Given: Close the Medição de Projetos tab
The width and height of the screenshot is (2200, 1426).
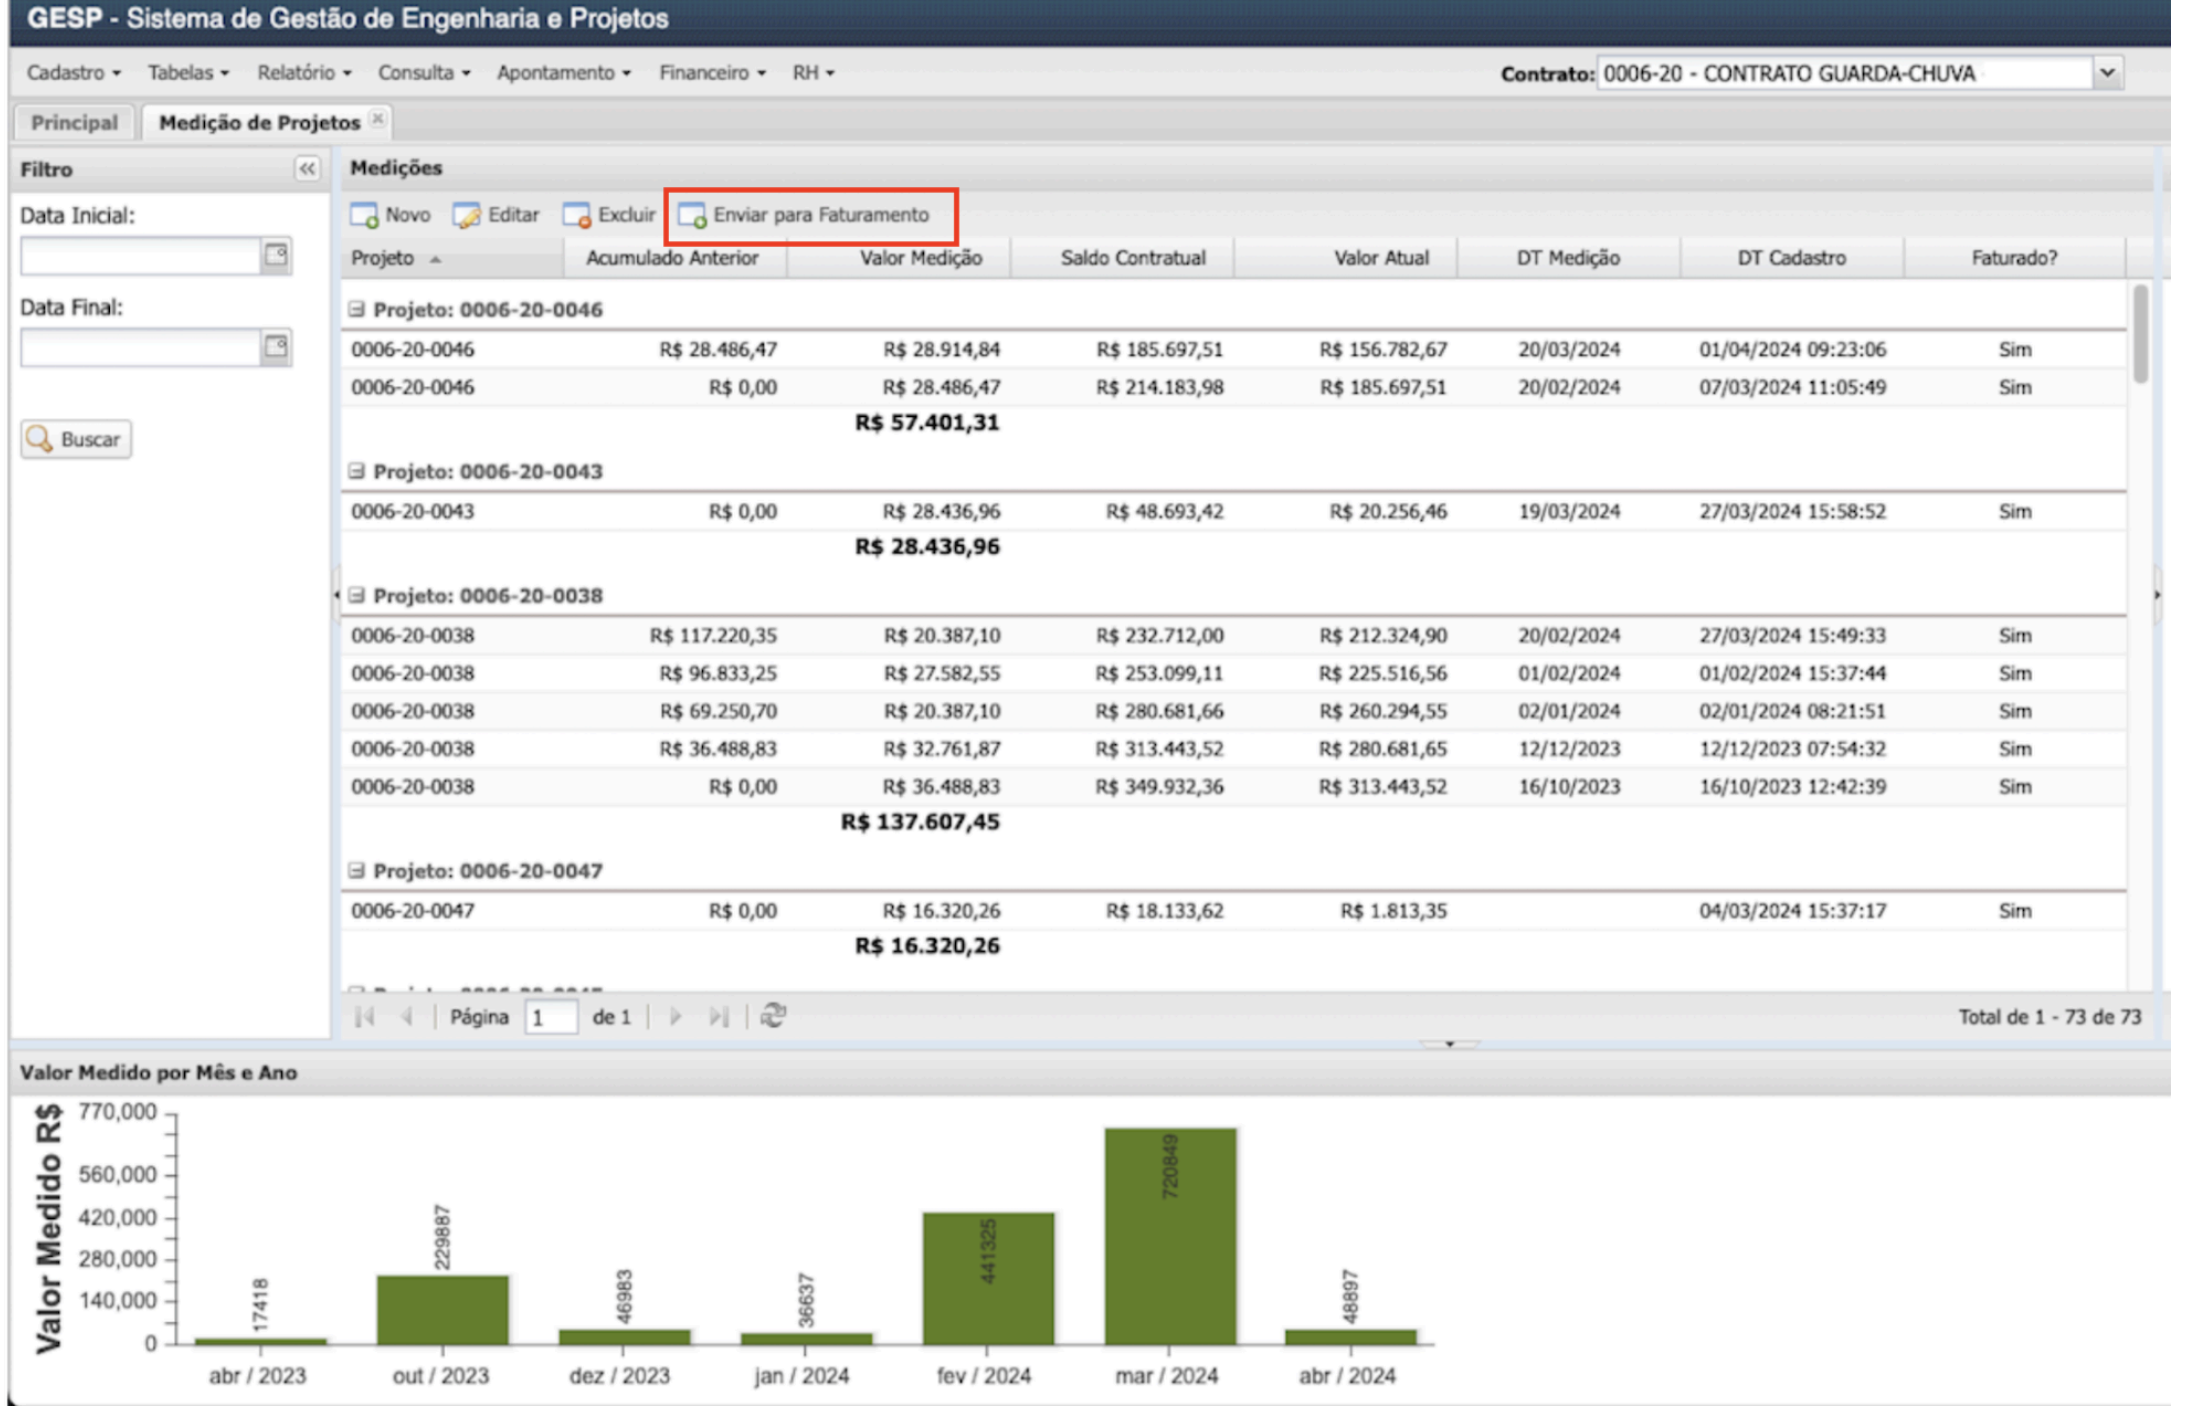Looking at the screenshot, I should point(378,119).
